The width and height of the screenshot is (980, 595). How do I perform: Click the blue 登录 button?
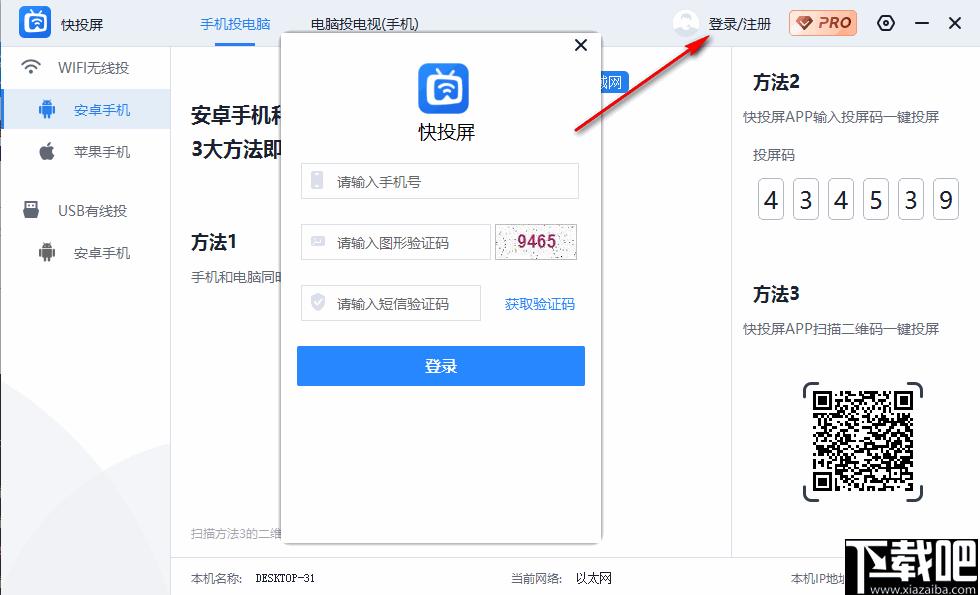tap(441, 366)
